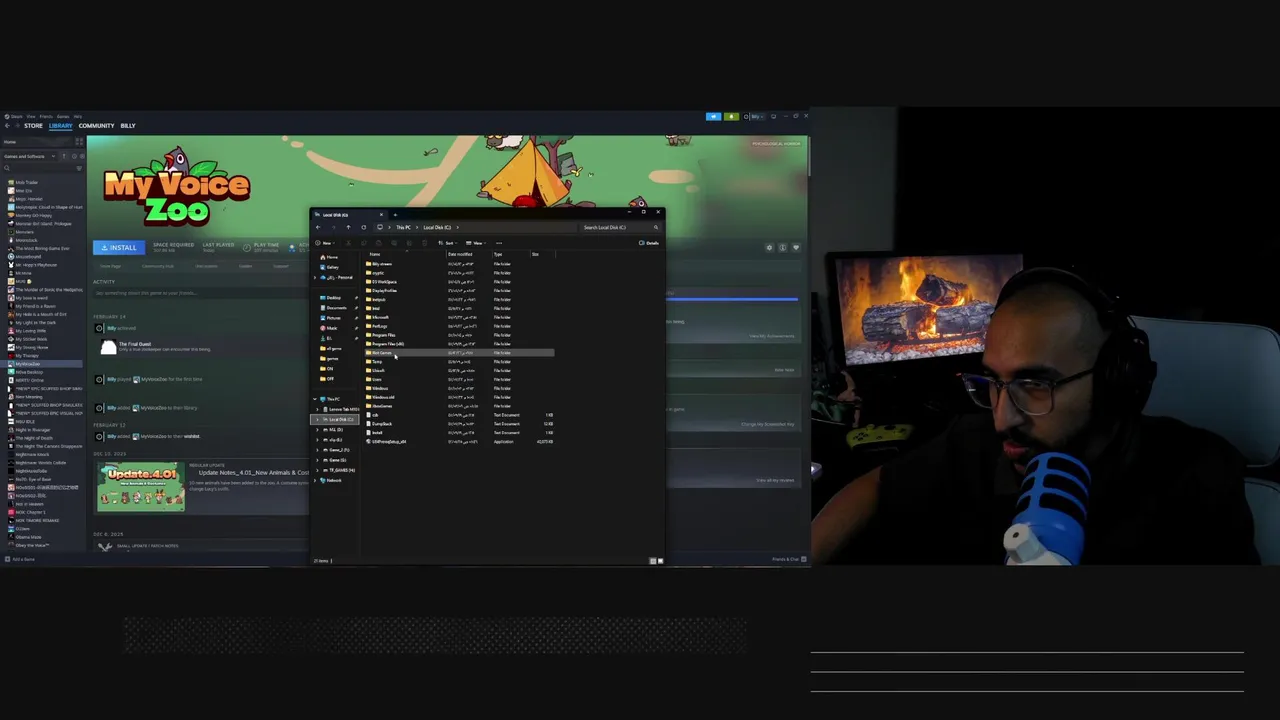Expand the chevron after Local Disk (C:) in breadcrumb
The image size is (1280, 720).
(458, 227)
